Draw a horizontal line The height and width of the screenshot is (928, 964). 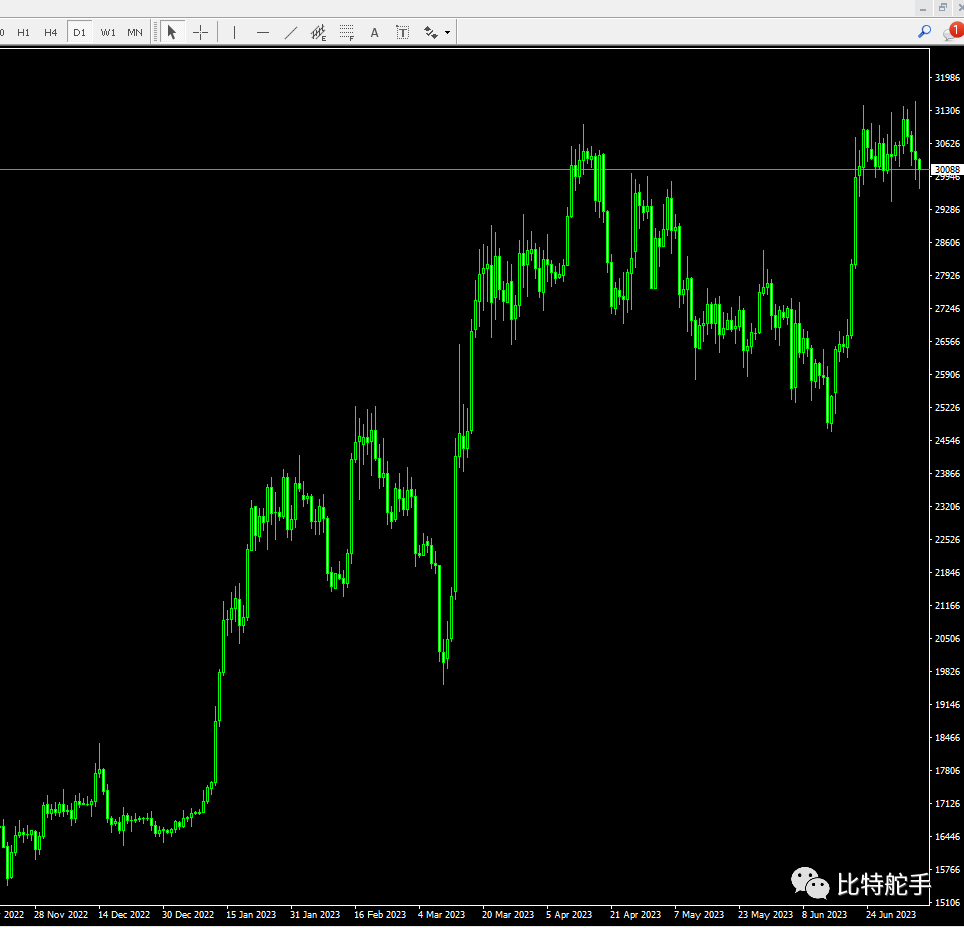[x=263, y=32]
